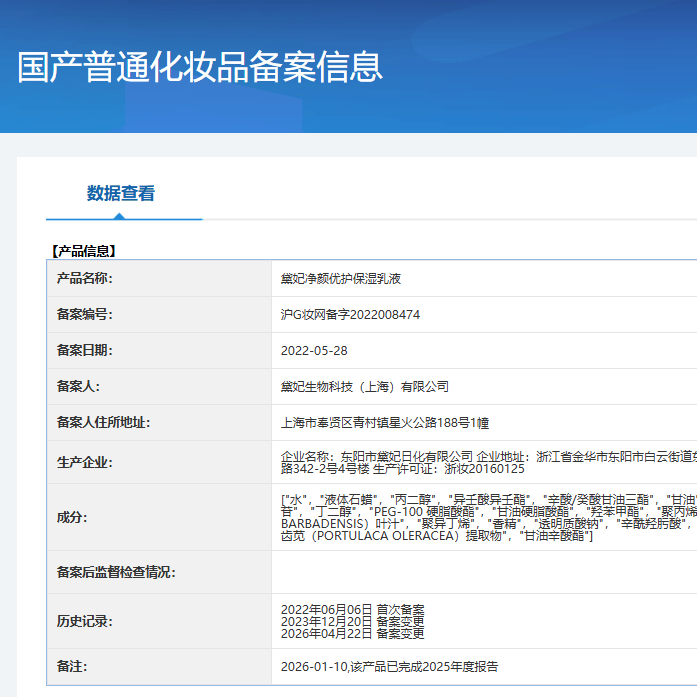The width and height of the screenshot is (697, 697).
Task: Select the date 2022-05-28
Action: tap(314, 351)
